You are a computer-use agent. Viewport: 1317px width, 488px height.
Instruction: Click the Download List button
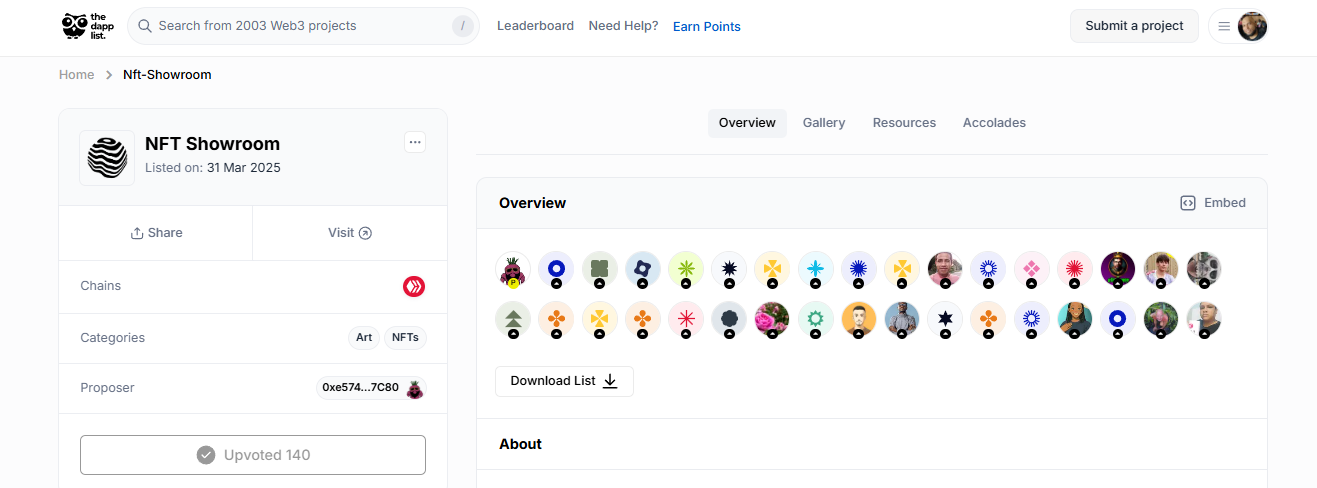(564, 381)
